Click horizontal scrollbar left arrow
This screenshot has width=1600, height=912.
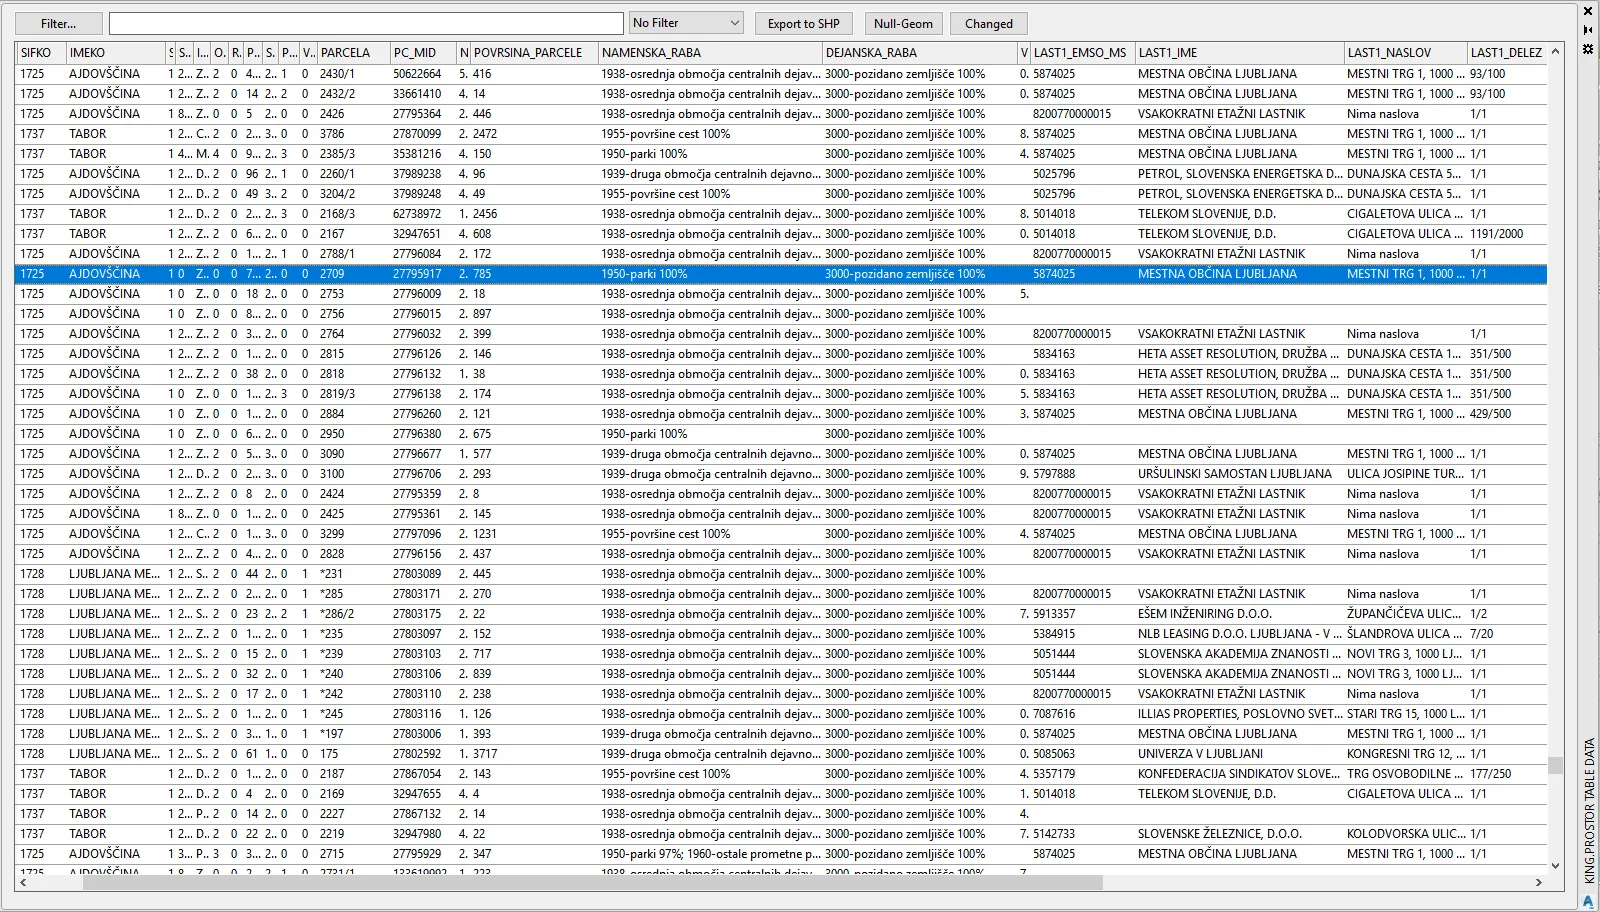click(24, 883)
